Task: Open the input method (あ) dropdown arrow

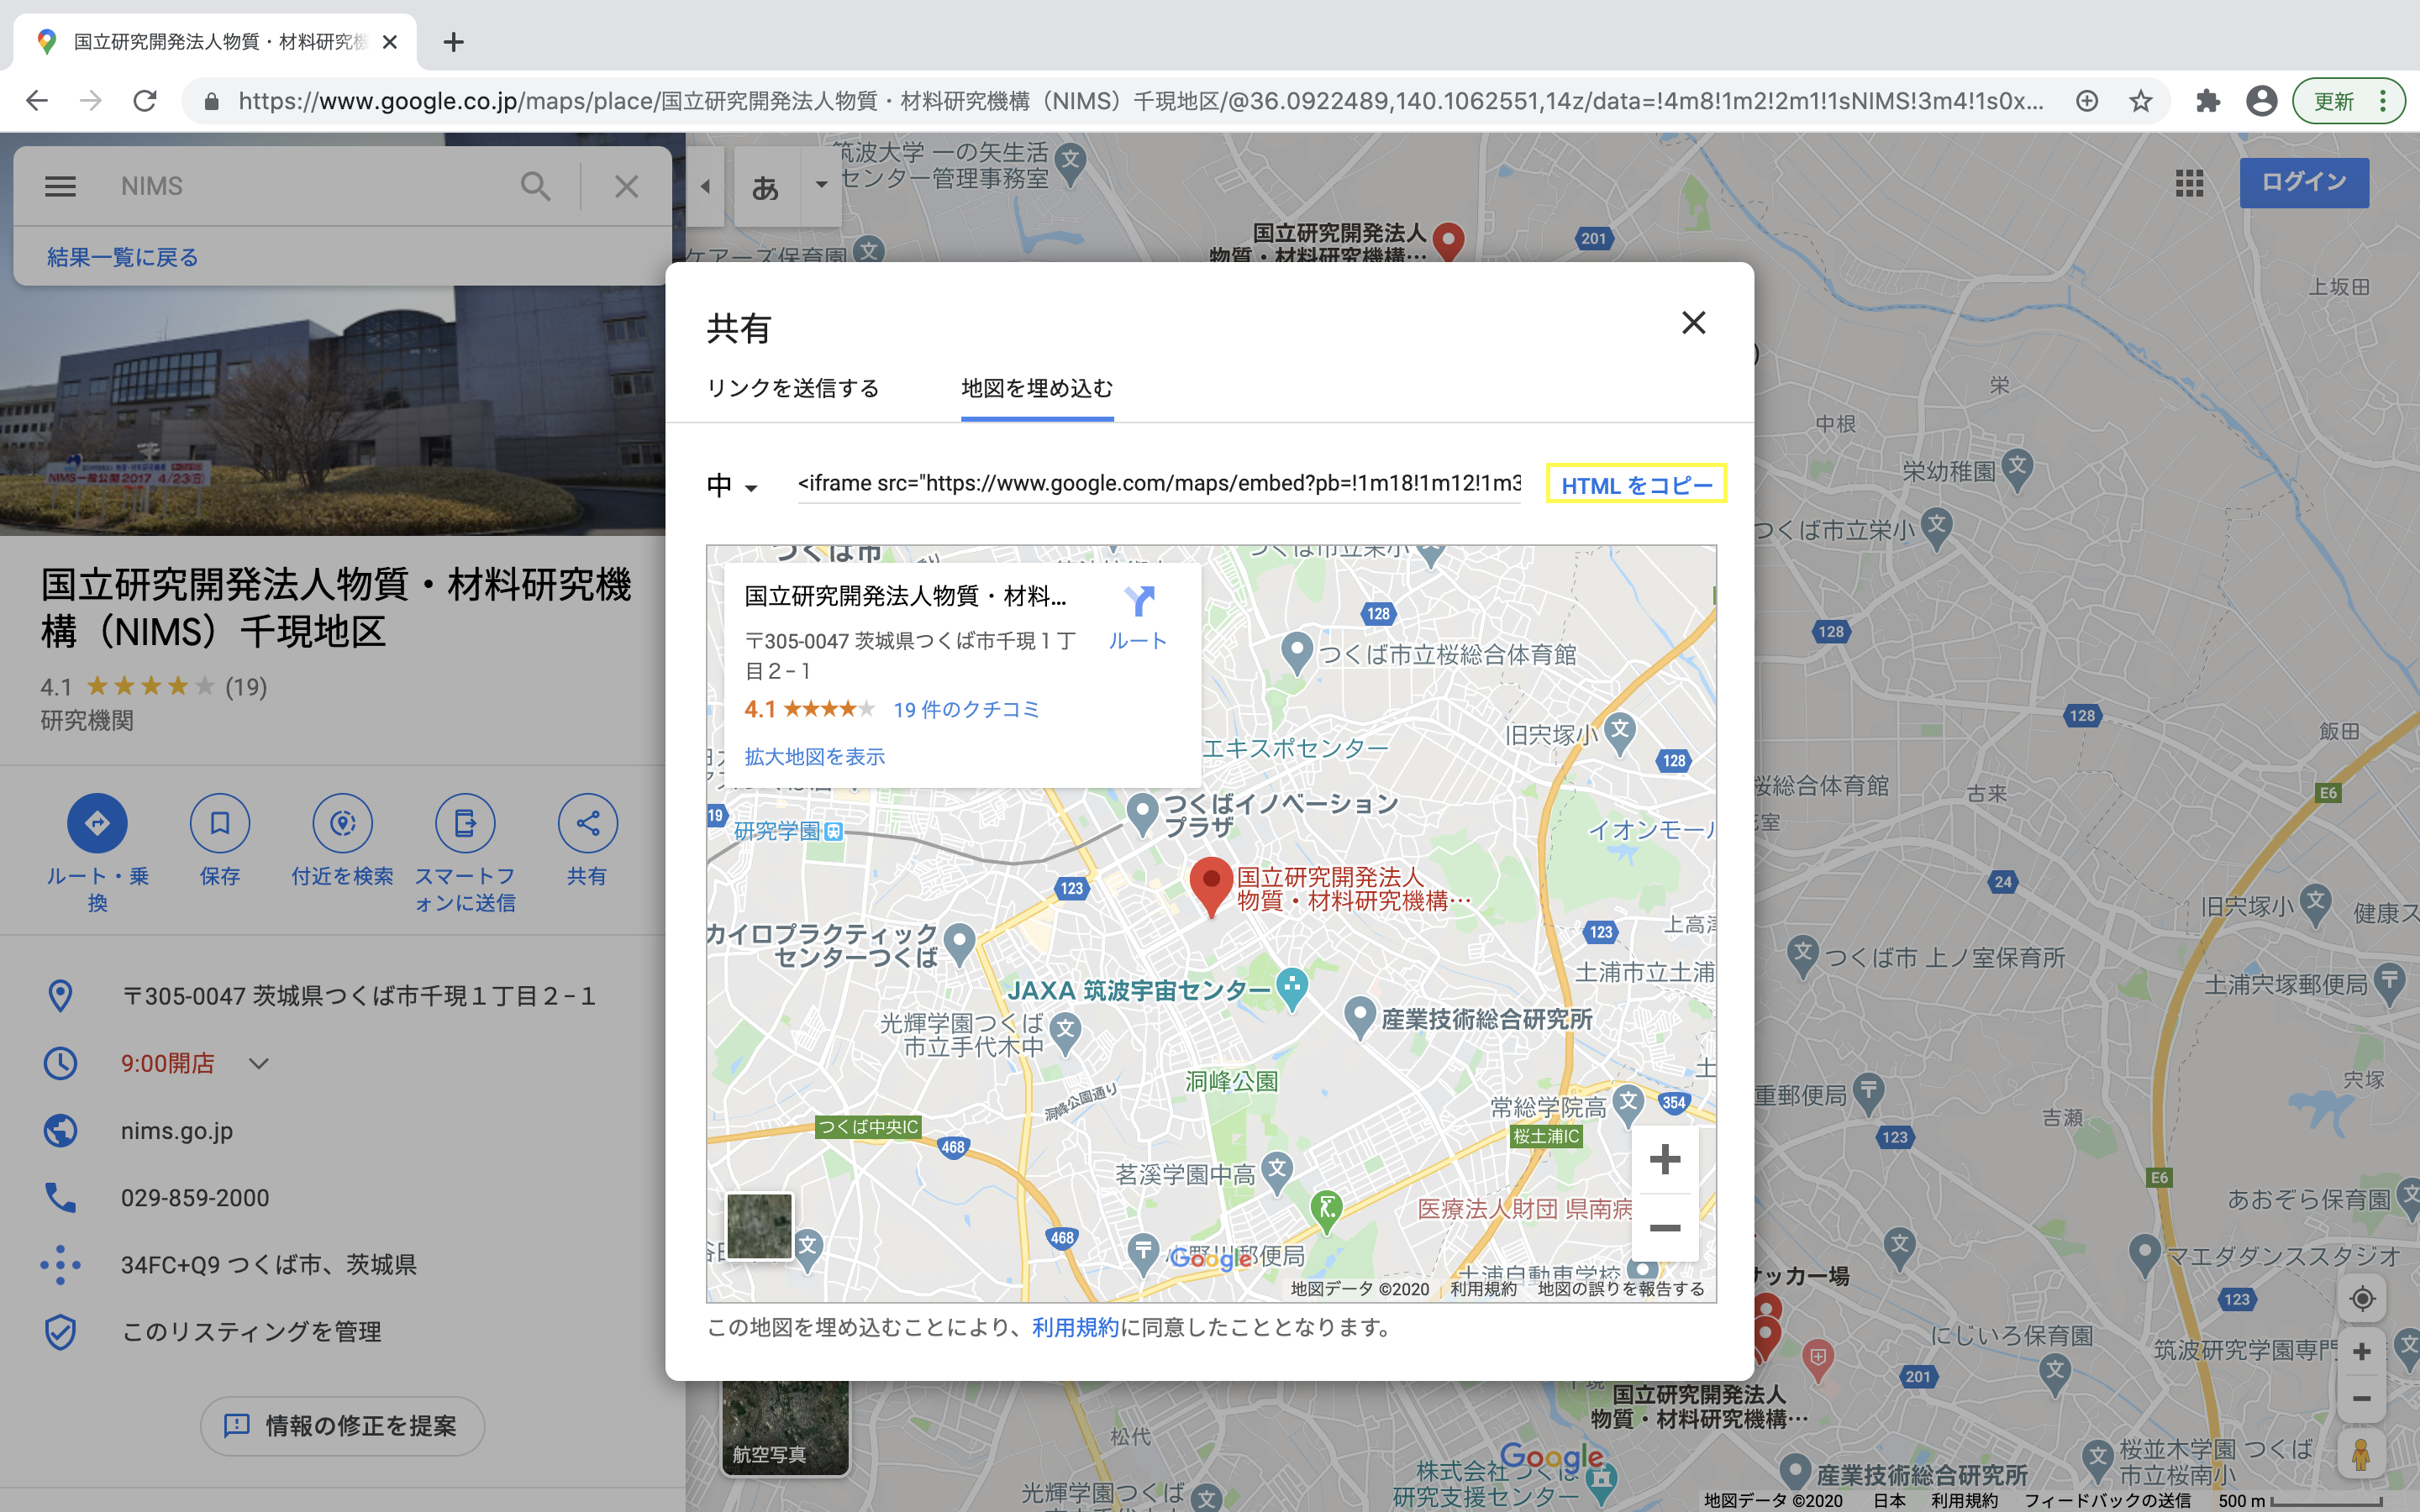Action: (x=821, y=186)
